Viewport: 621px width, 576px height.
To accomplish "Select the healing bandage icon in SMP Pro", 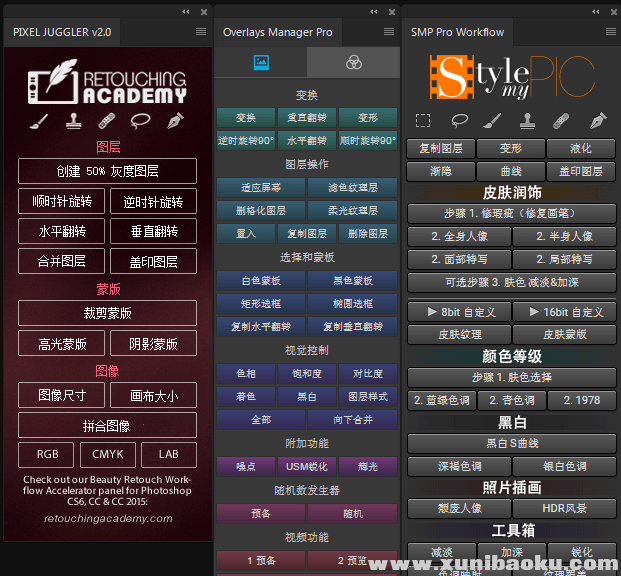I will tap(563, 121).
